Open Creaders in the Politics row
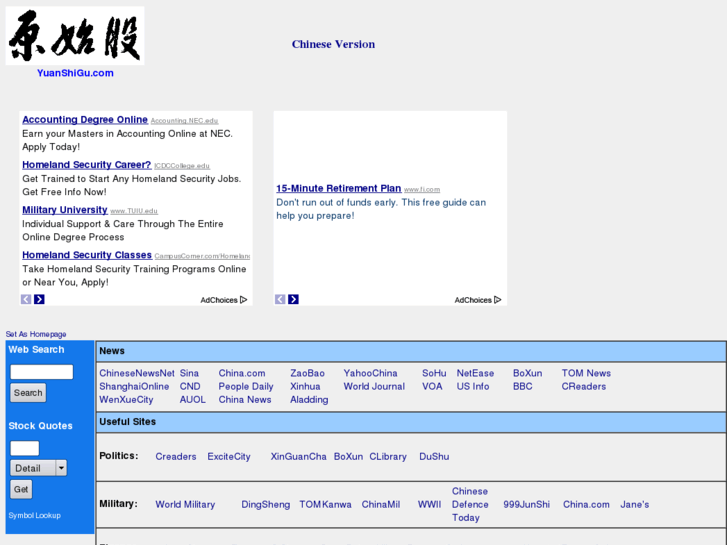This screenshot has width=727, height=545. 176,456
